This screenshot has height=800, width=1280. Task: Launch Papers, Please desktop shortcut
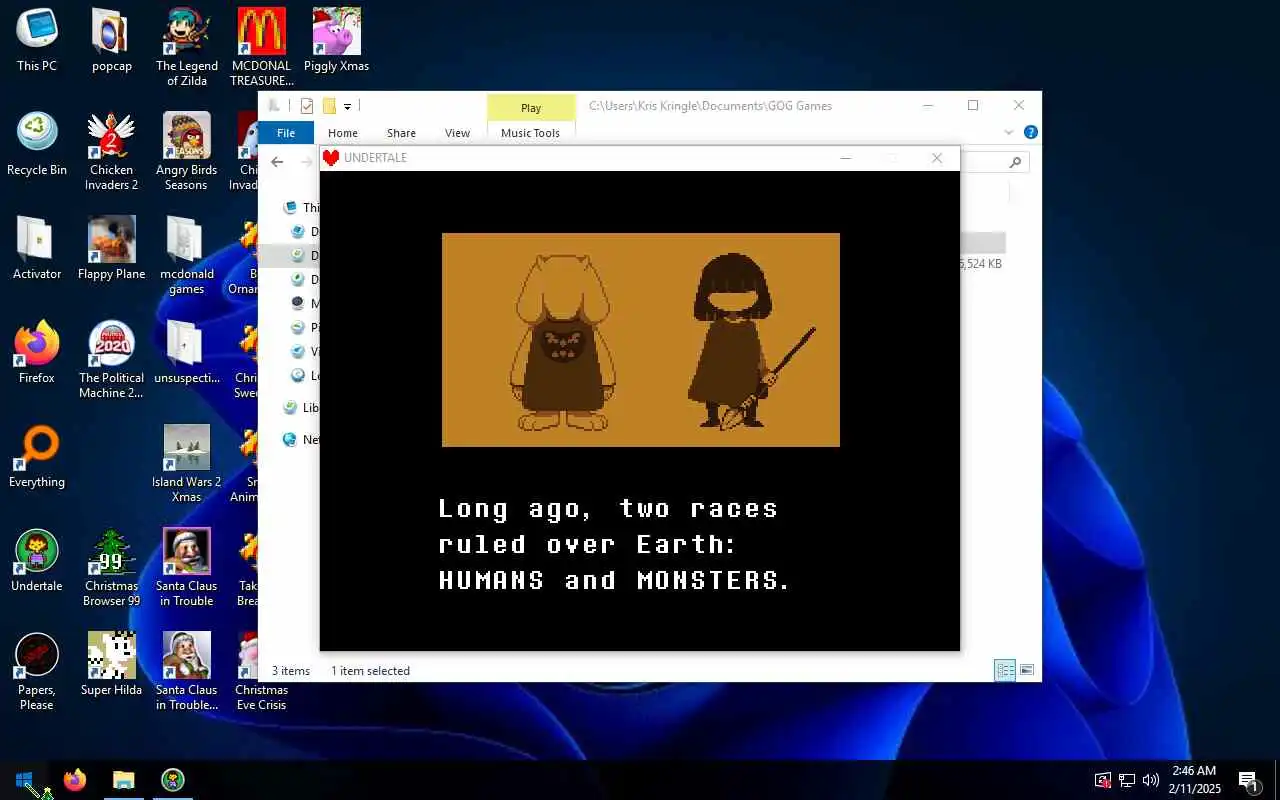(37, 671)
